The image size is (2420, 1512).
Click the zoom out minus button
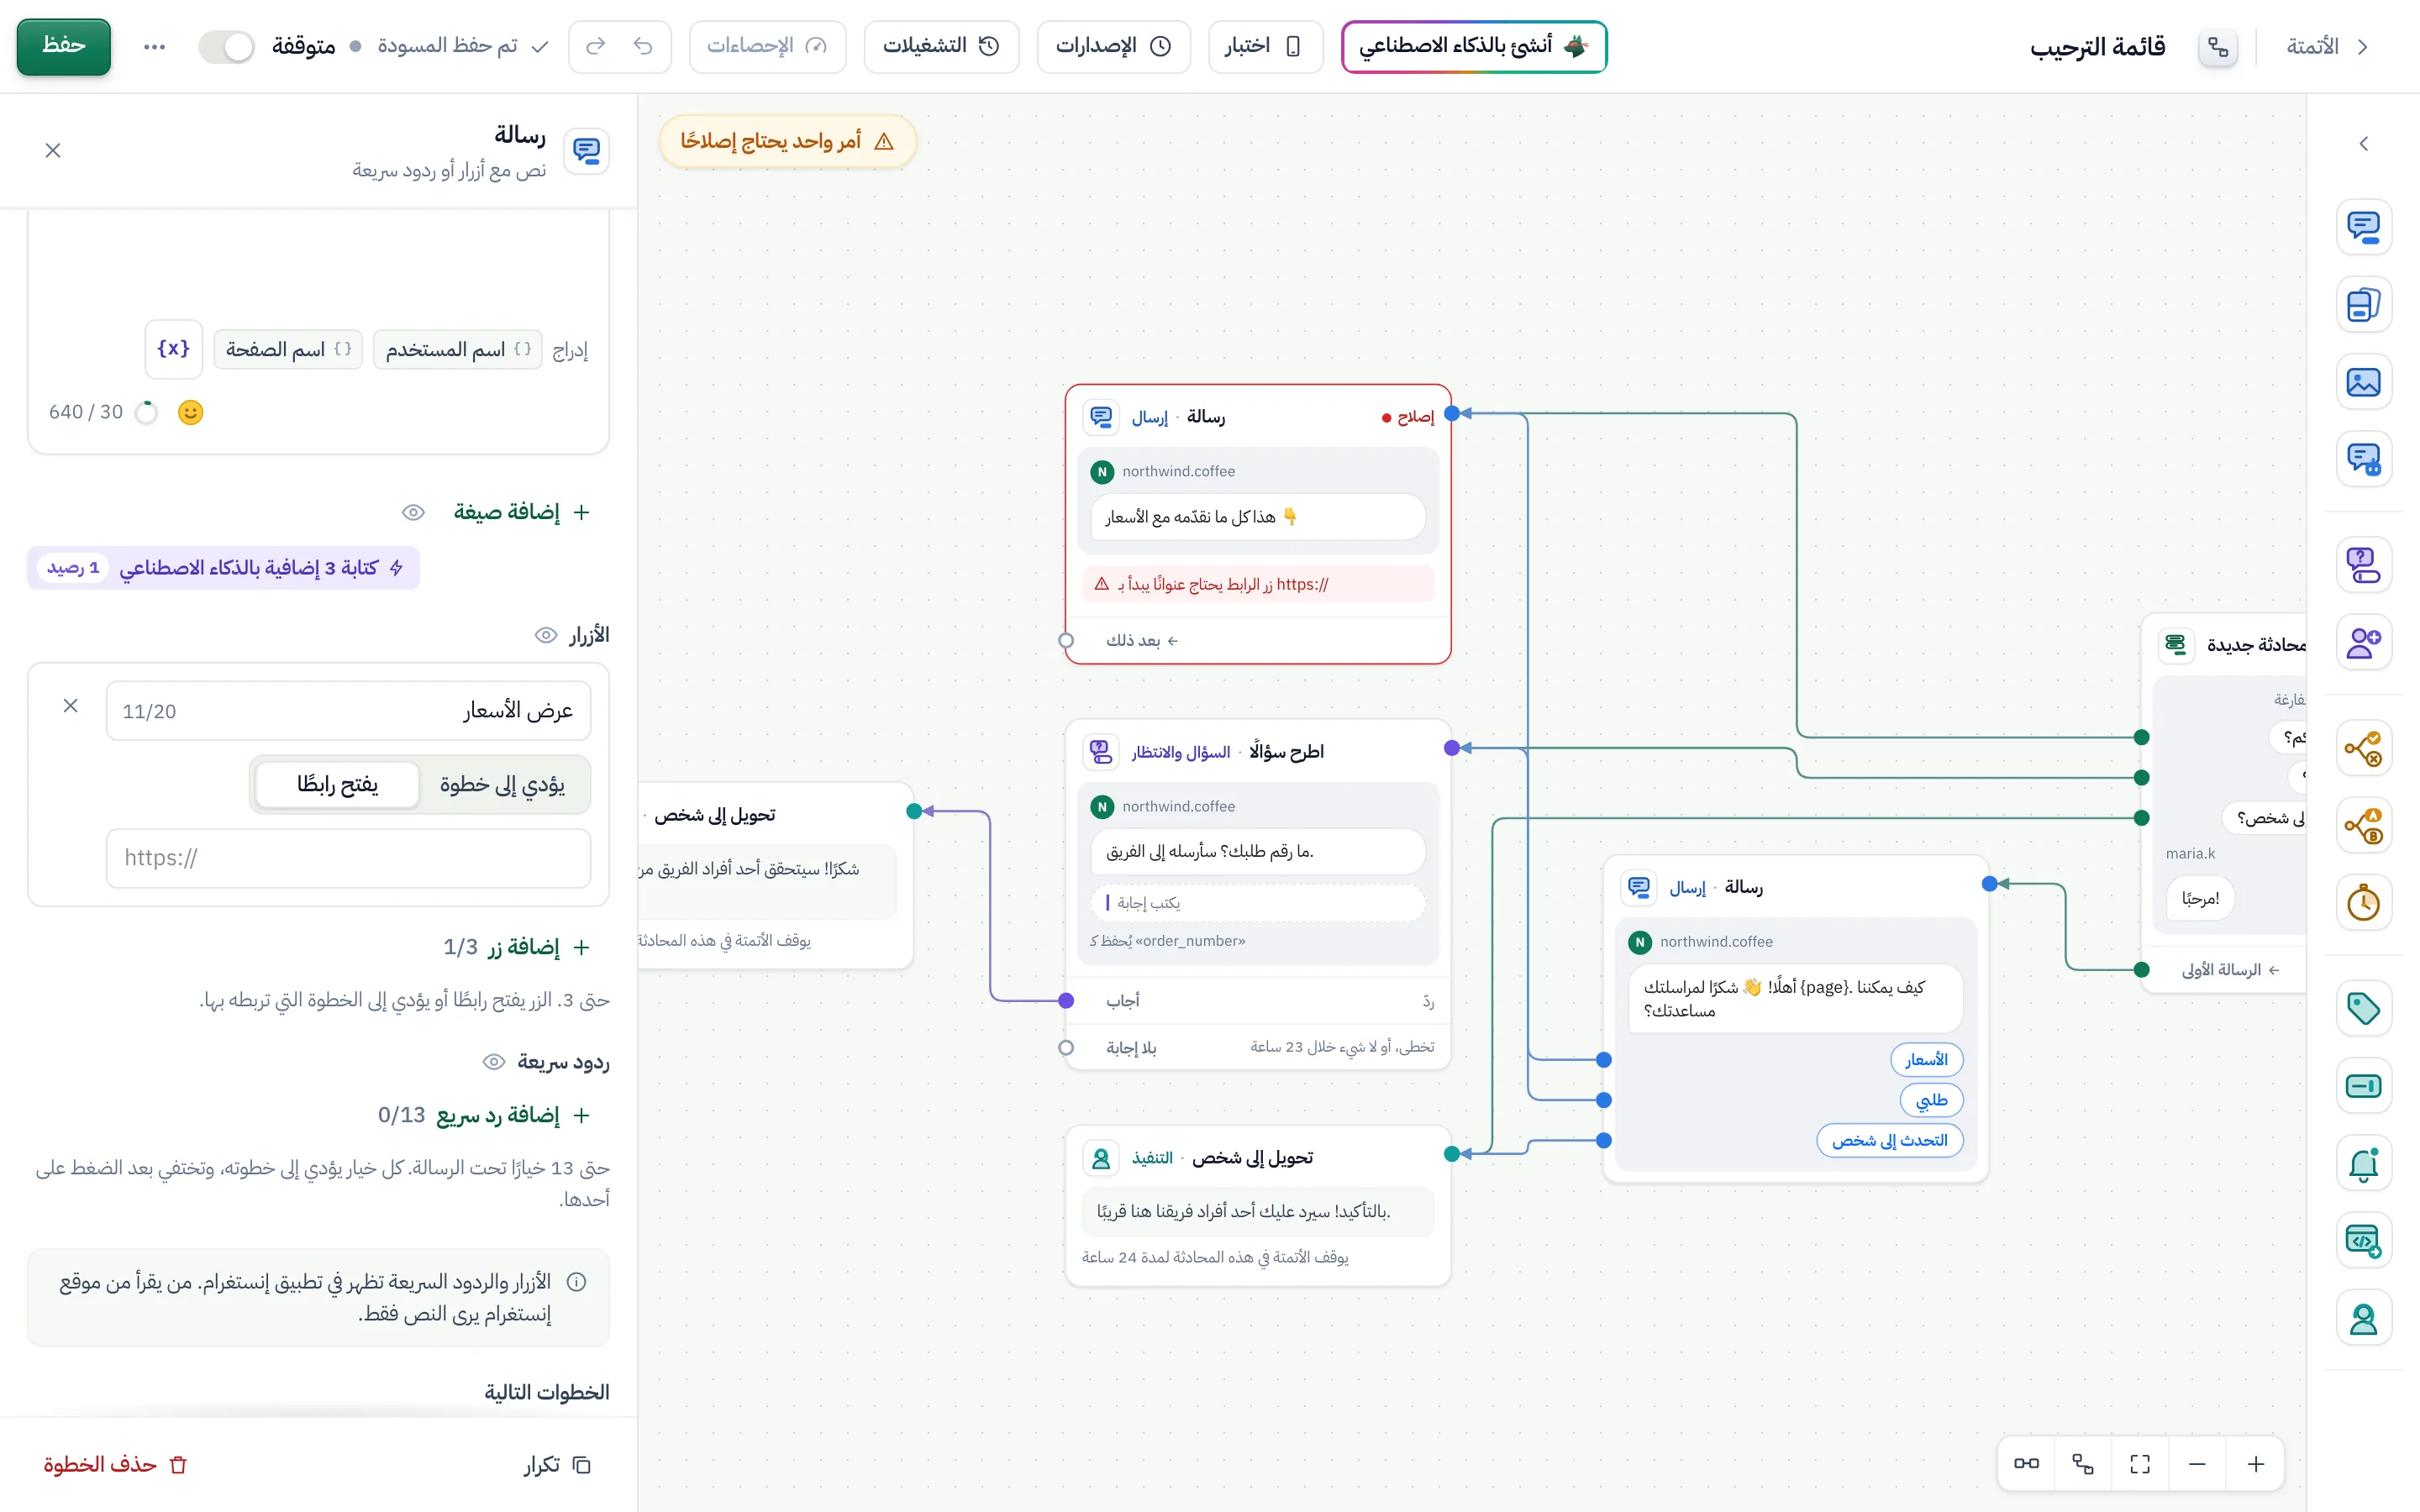coord(2197,1464)
